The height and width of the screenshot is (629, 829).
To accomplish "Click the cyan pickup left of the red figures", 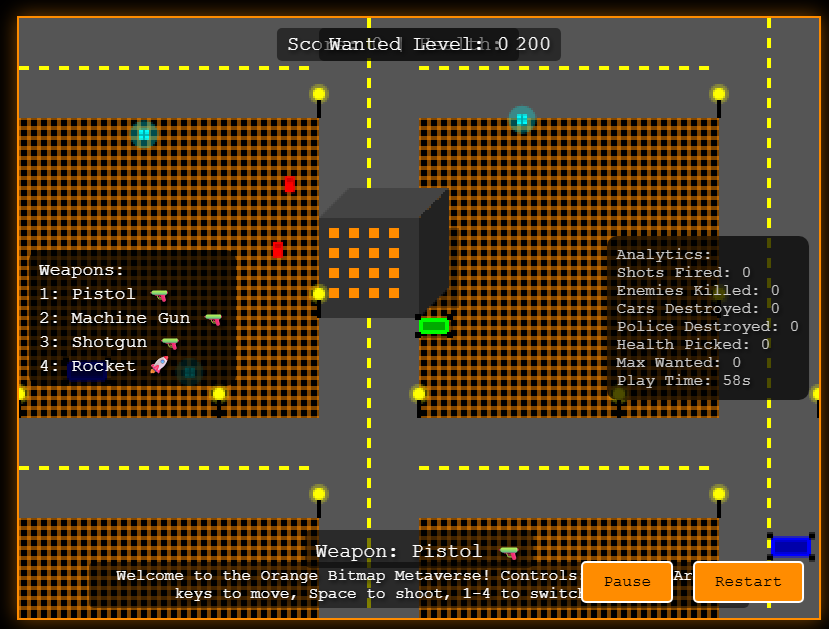I will tap(144, 133).
